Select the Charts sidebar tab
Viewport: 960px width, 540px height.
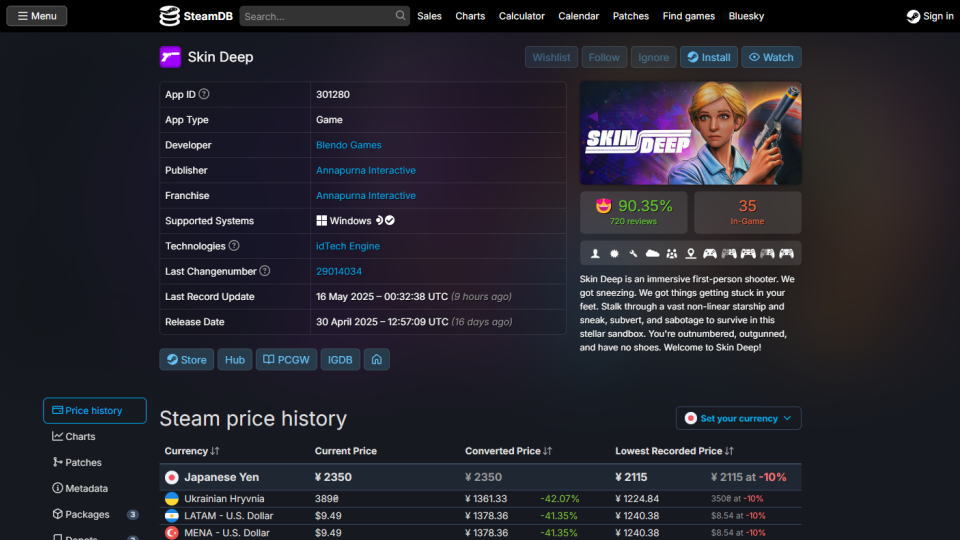click(95, 437)
